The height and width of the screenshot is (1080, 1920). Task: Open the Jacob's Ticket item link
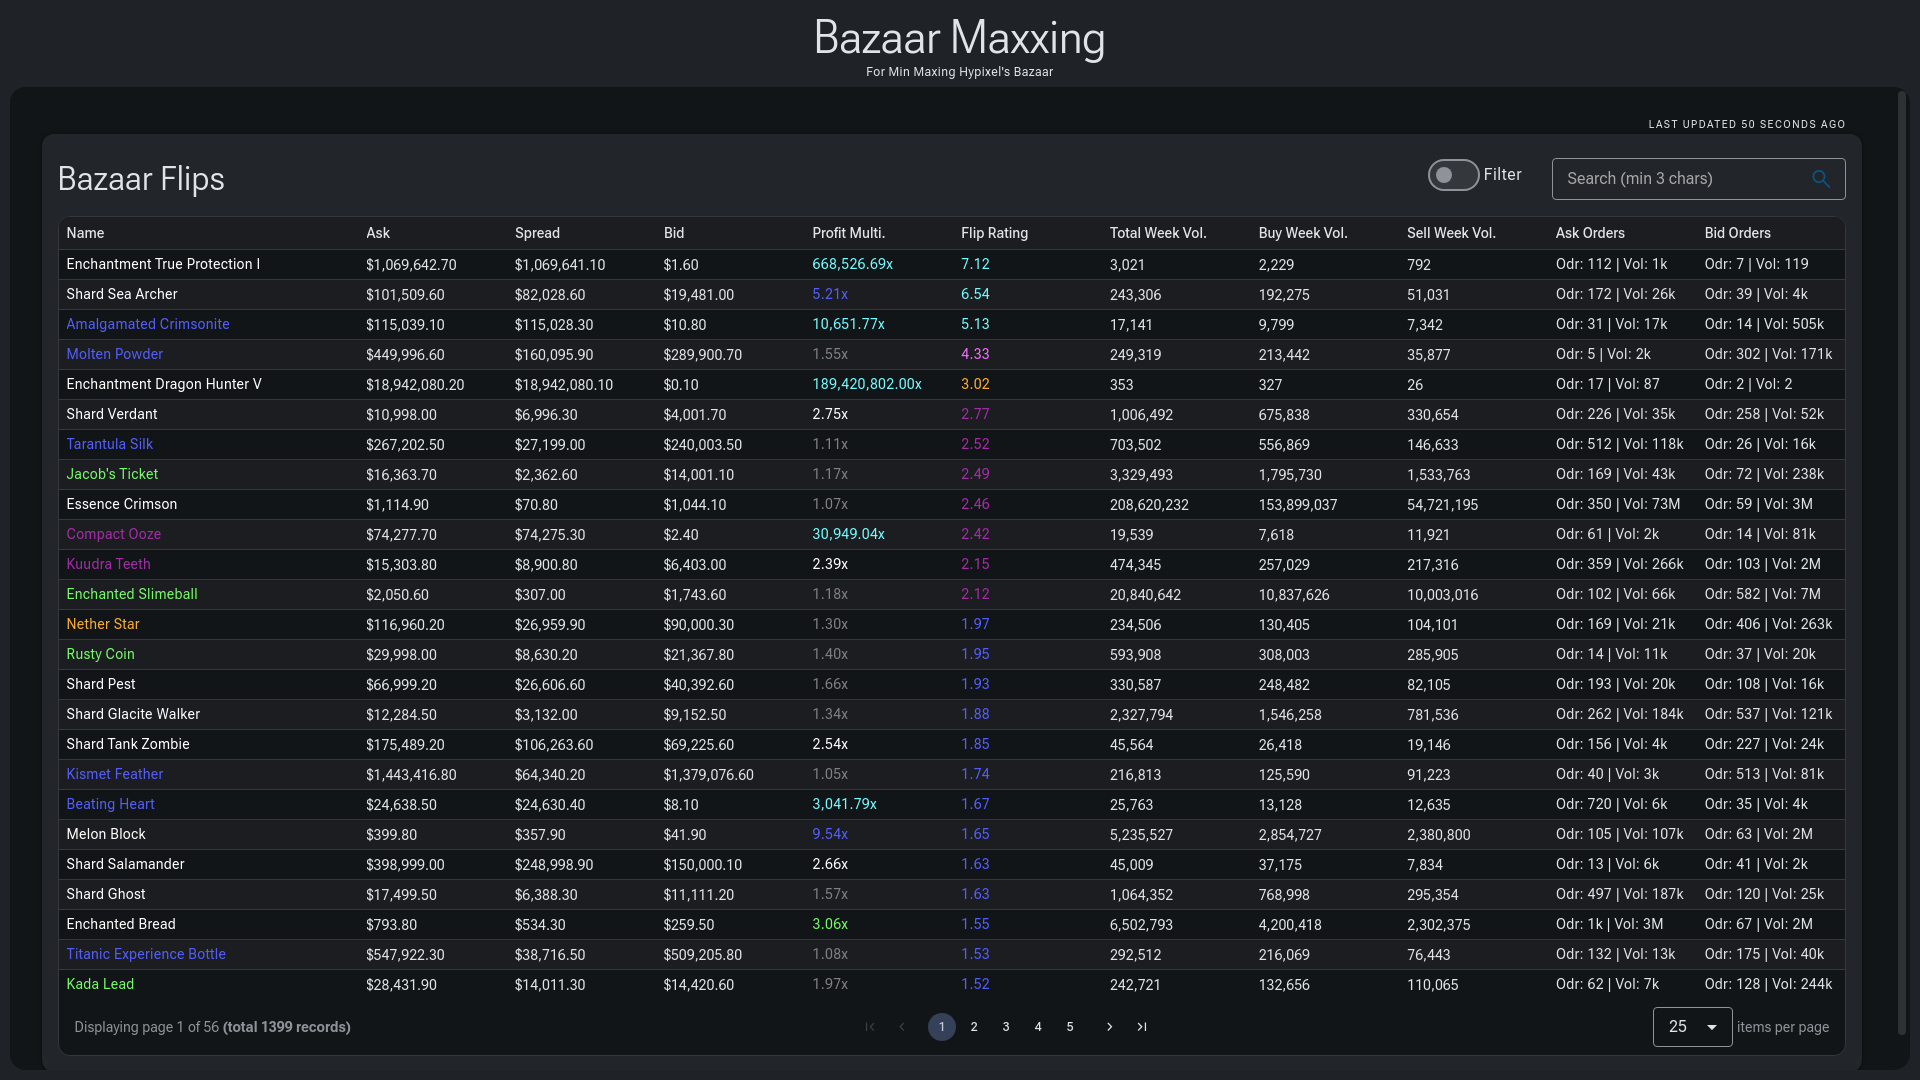coord(112,474)
